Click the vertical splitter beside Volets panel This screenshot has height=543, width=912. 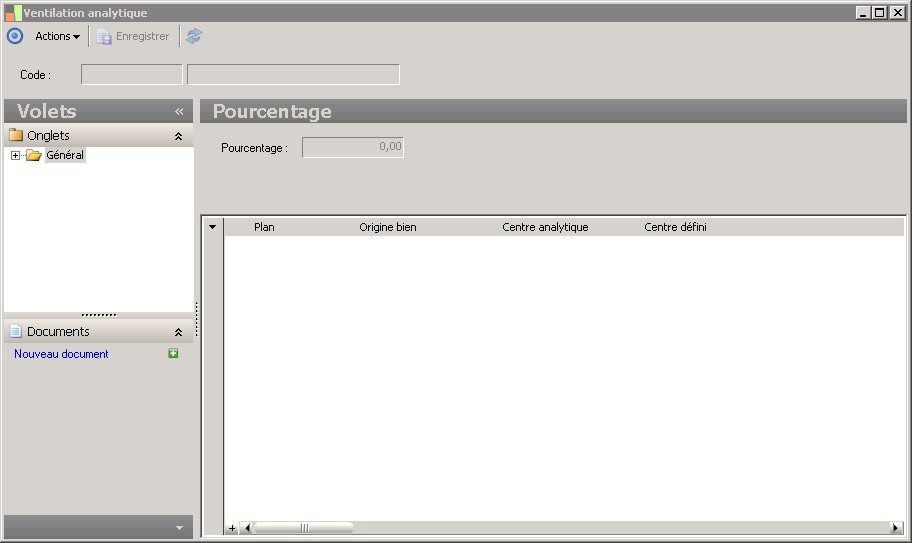[x=197, y=319]
